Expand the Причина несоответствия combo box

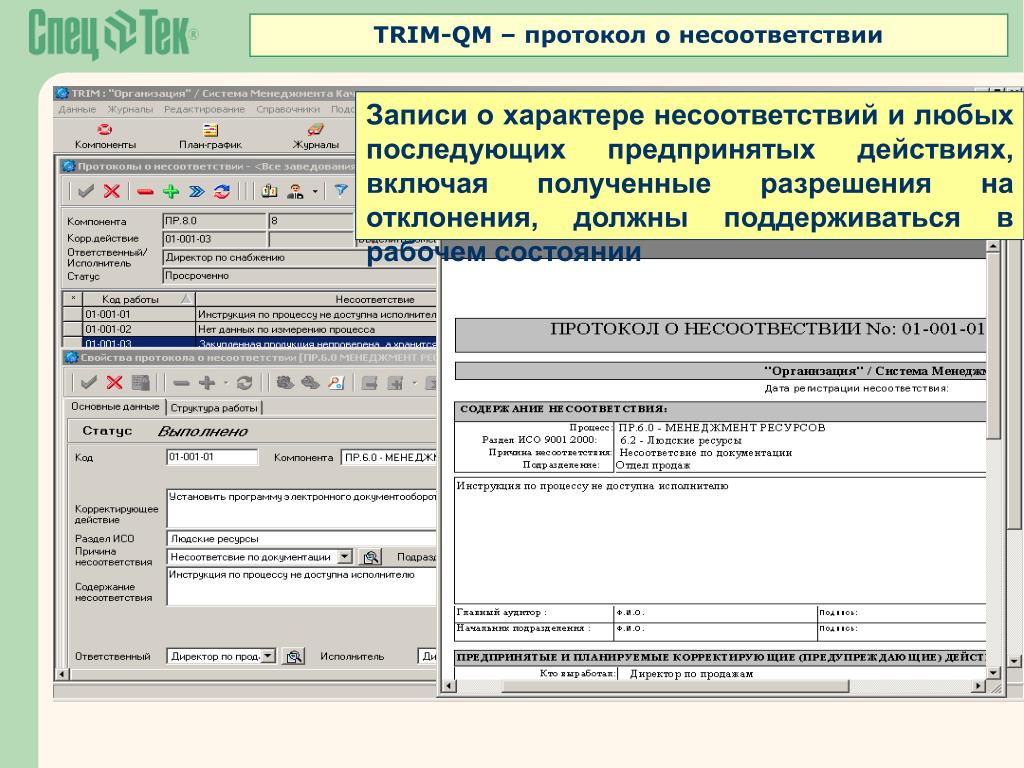click(345, 557)
